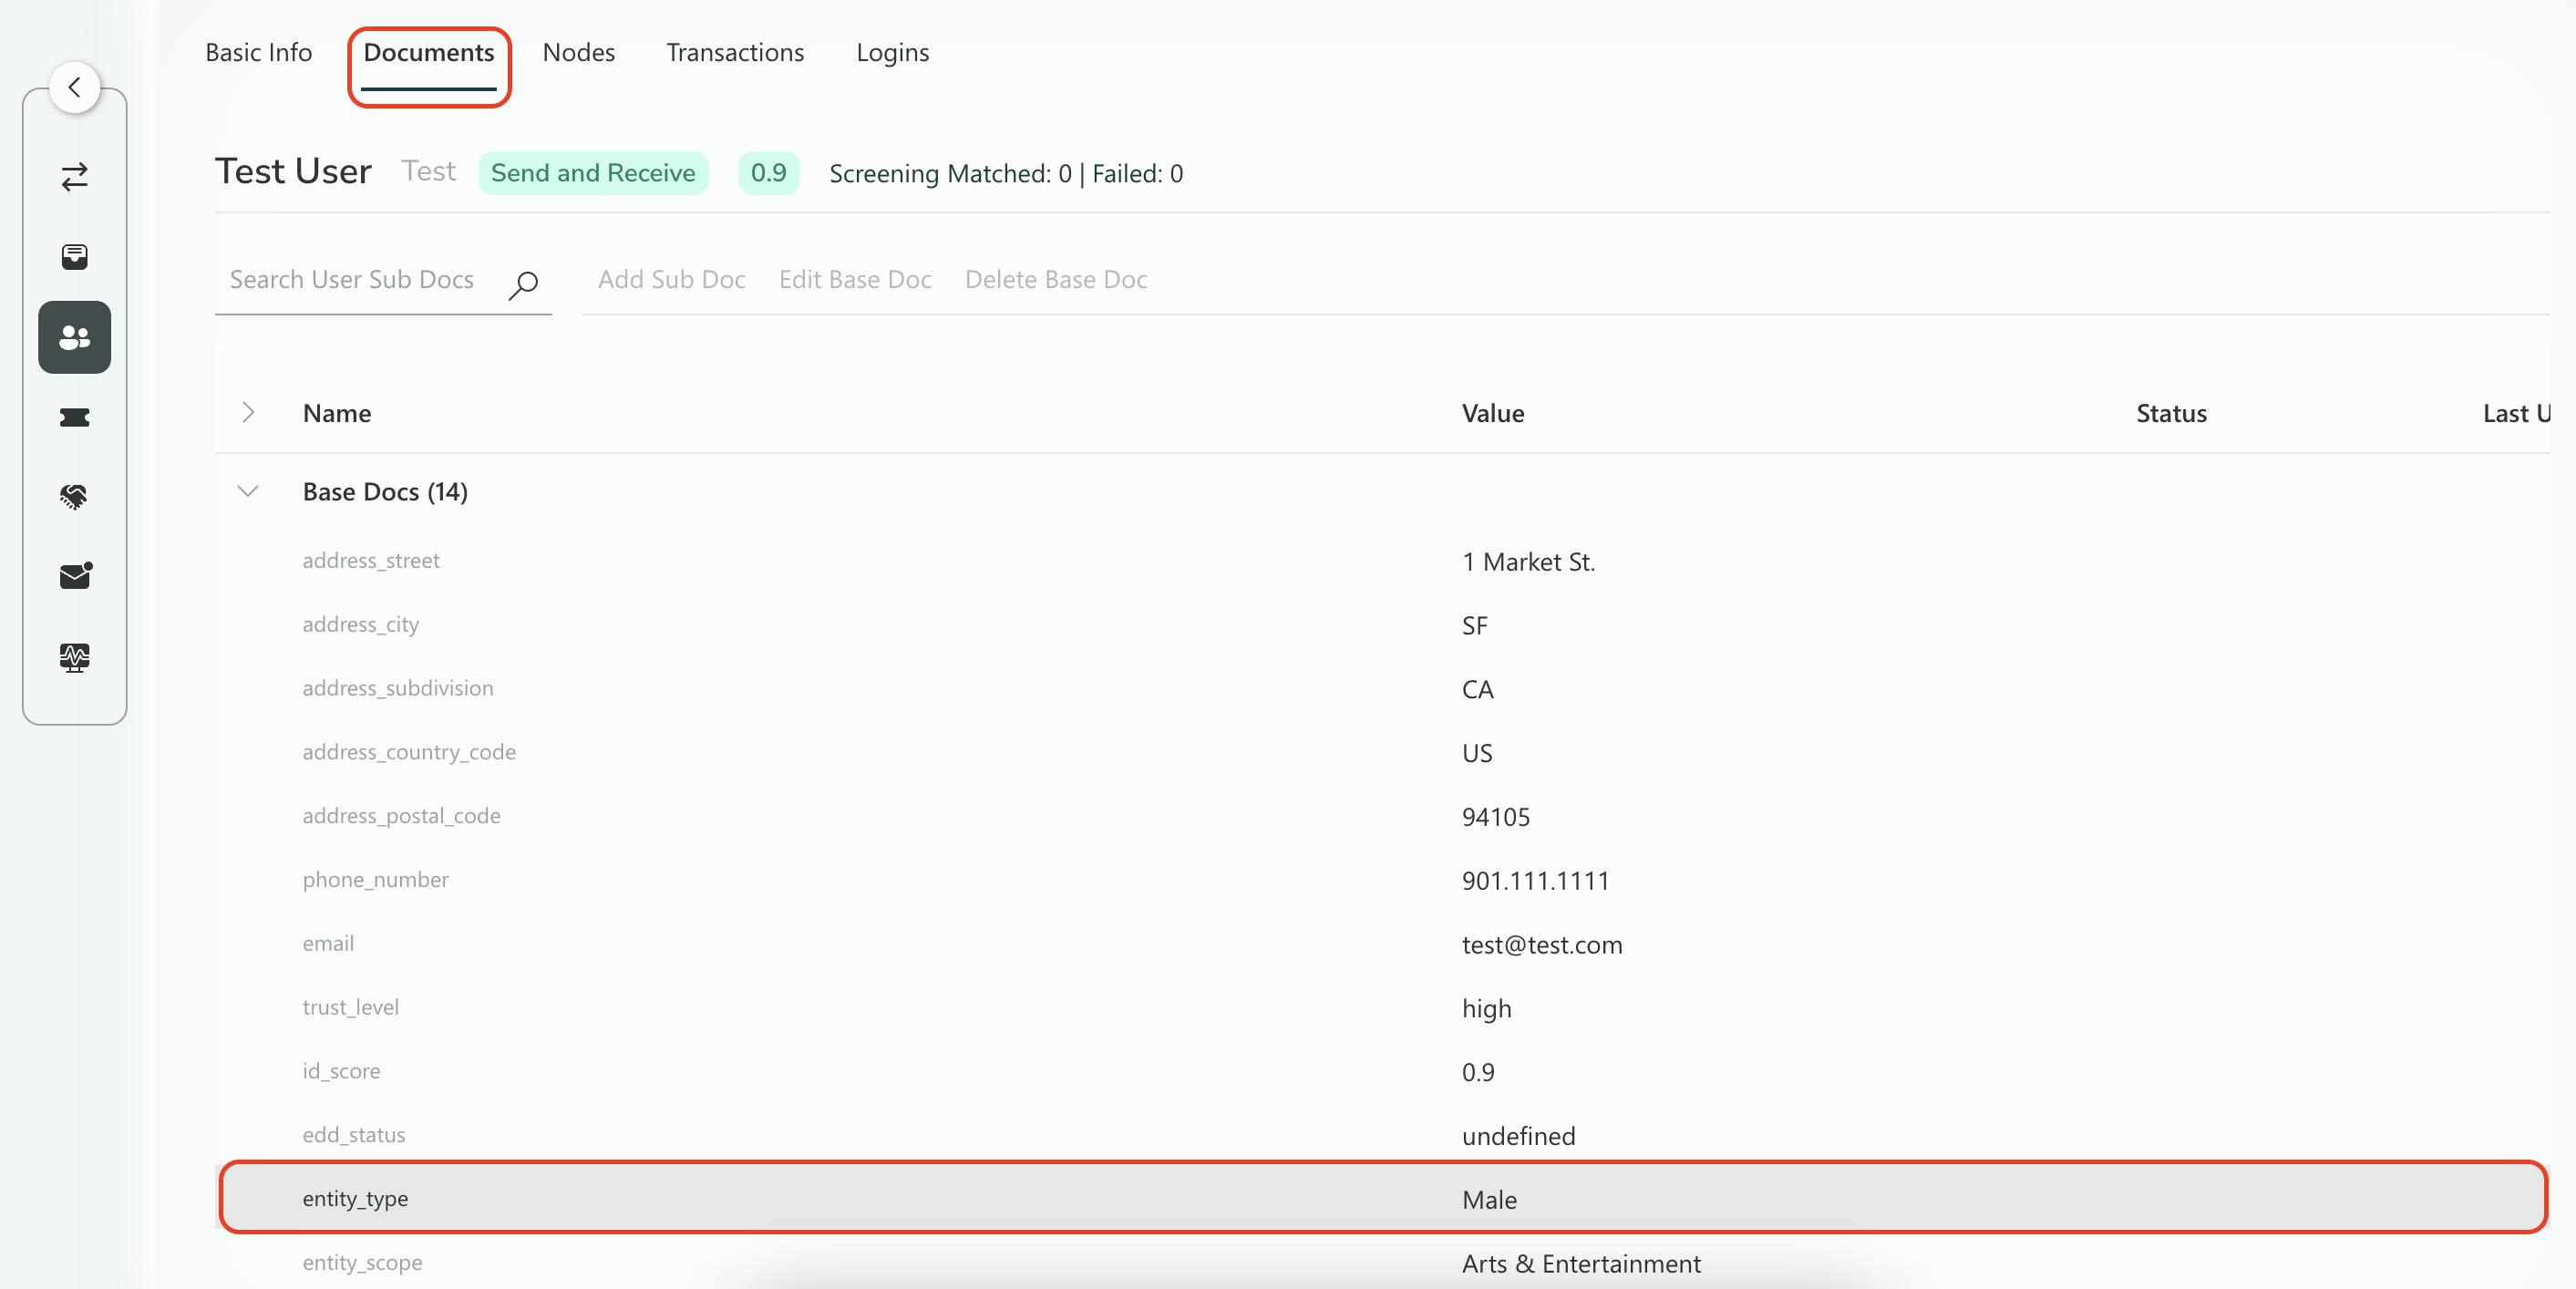Click Delete Base Doc

[1056, 279]
